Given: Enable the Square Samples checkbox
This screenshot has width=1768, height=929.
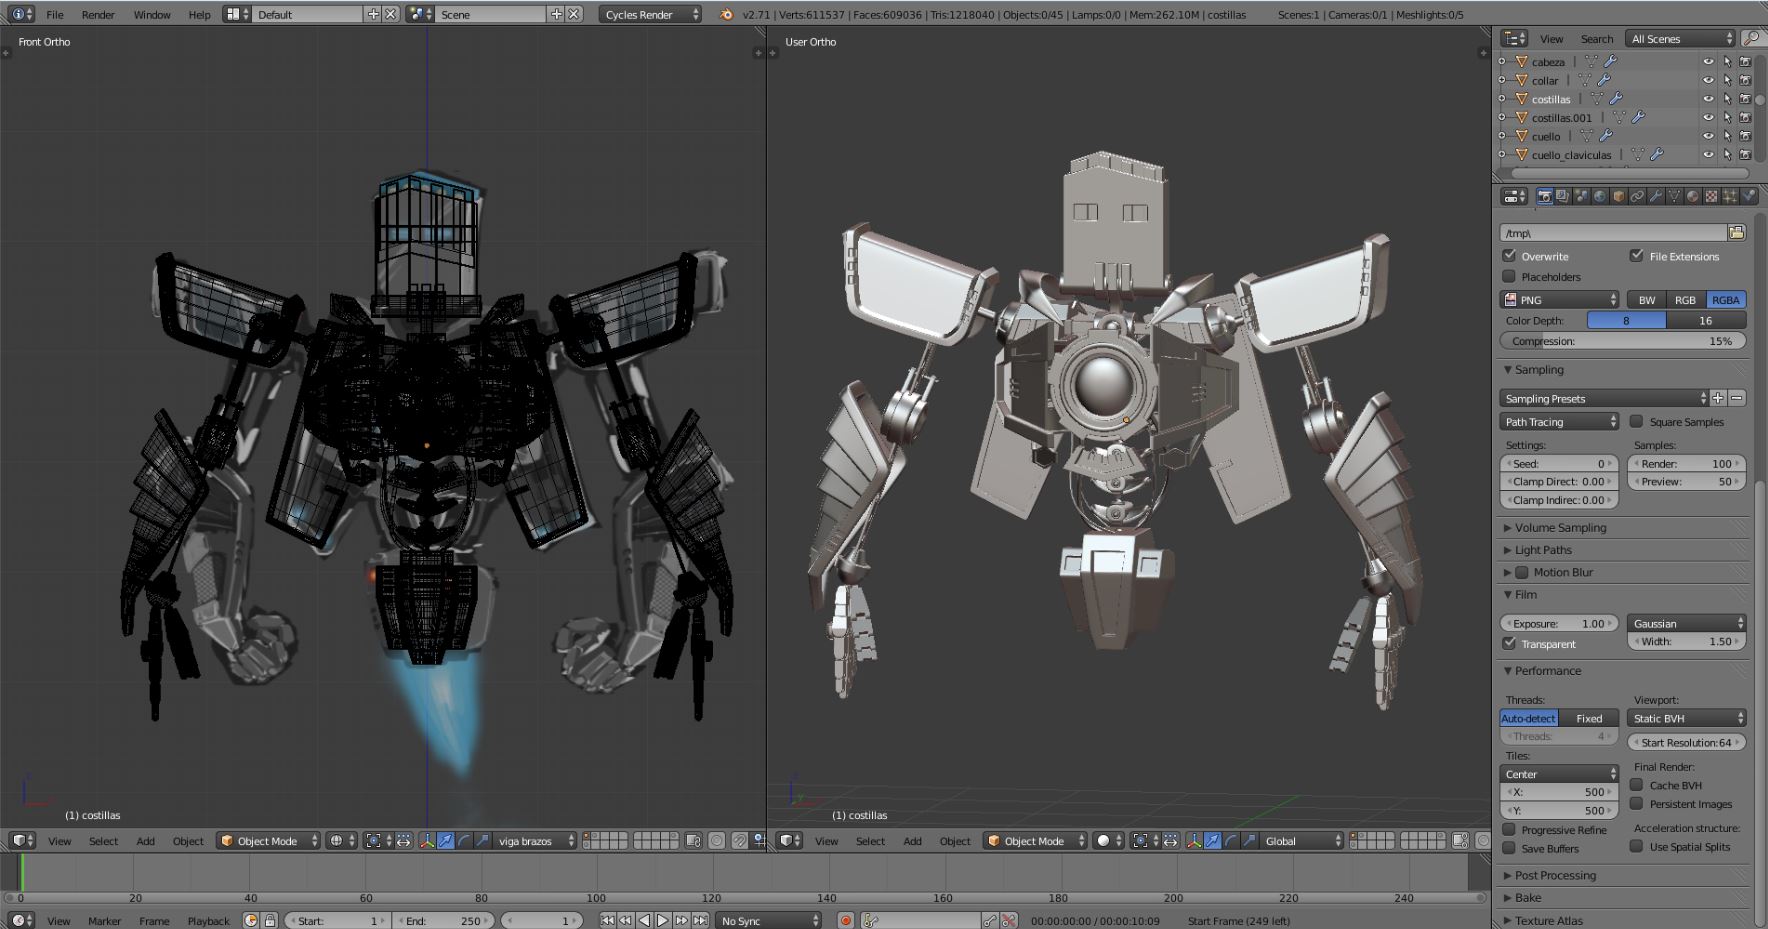Looking at the screenshot, I should click(1637, 422).
